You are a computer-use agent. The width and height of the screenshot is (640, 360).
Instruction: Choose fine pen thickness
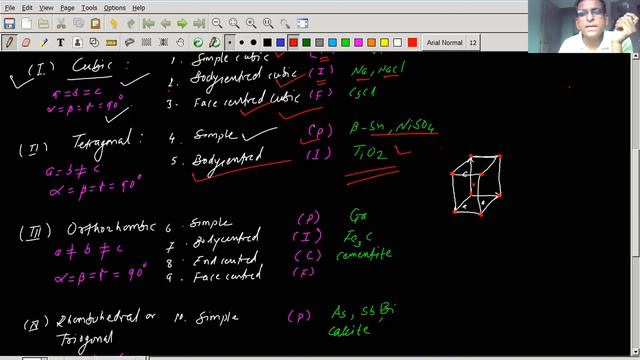(230, 42)
